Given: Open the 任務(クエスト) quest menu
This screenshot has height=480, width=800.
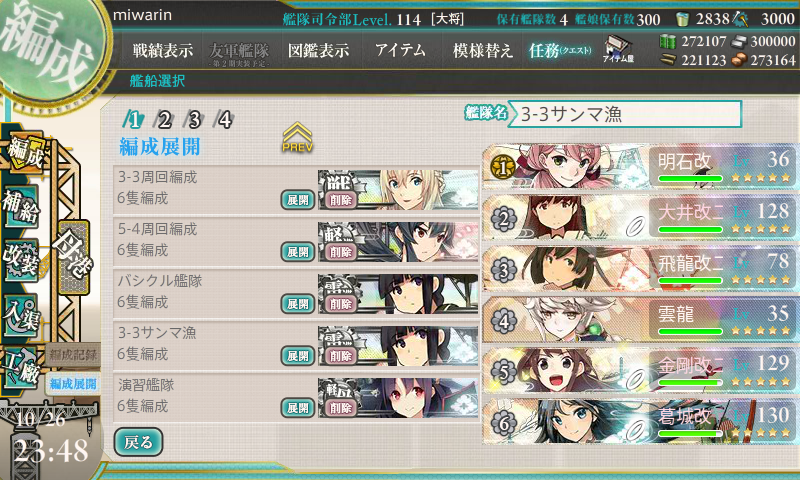Looking at the screenshot, I should pyautogui.click(x=560, y=50).
